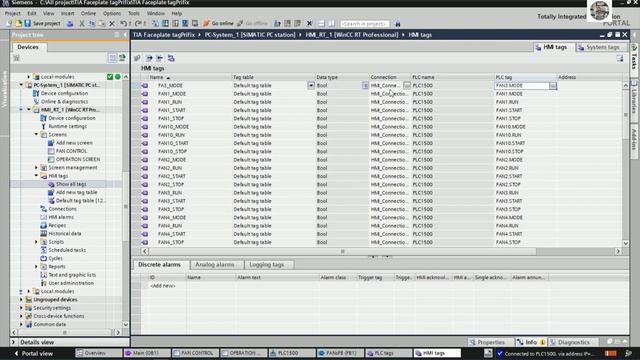Image resolution: width=640 pixels, height=360 pixels.
Task: Open OPERATION SCREEN in project tree
Action: tap(78, 159)
